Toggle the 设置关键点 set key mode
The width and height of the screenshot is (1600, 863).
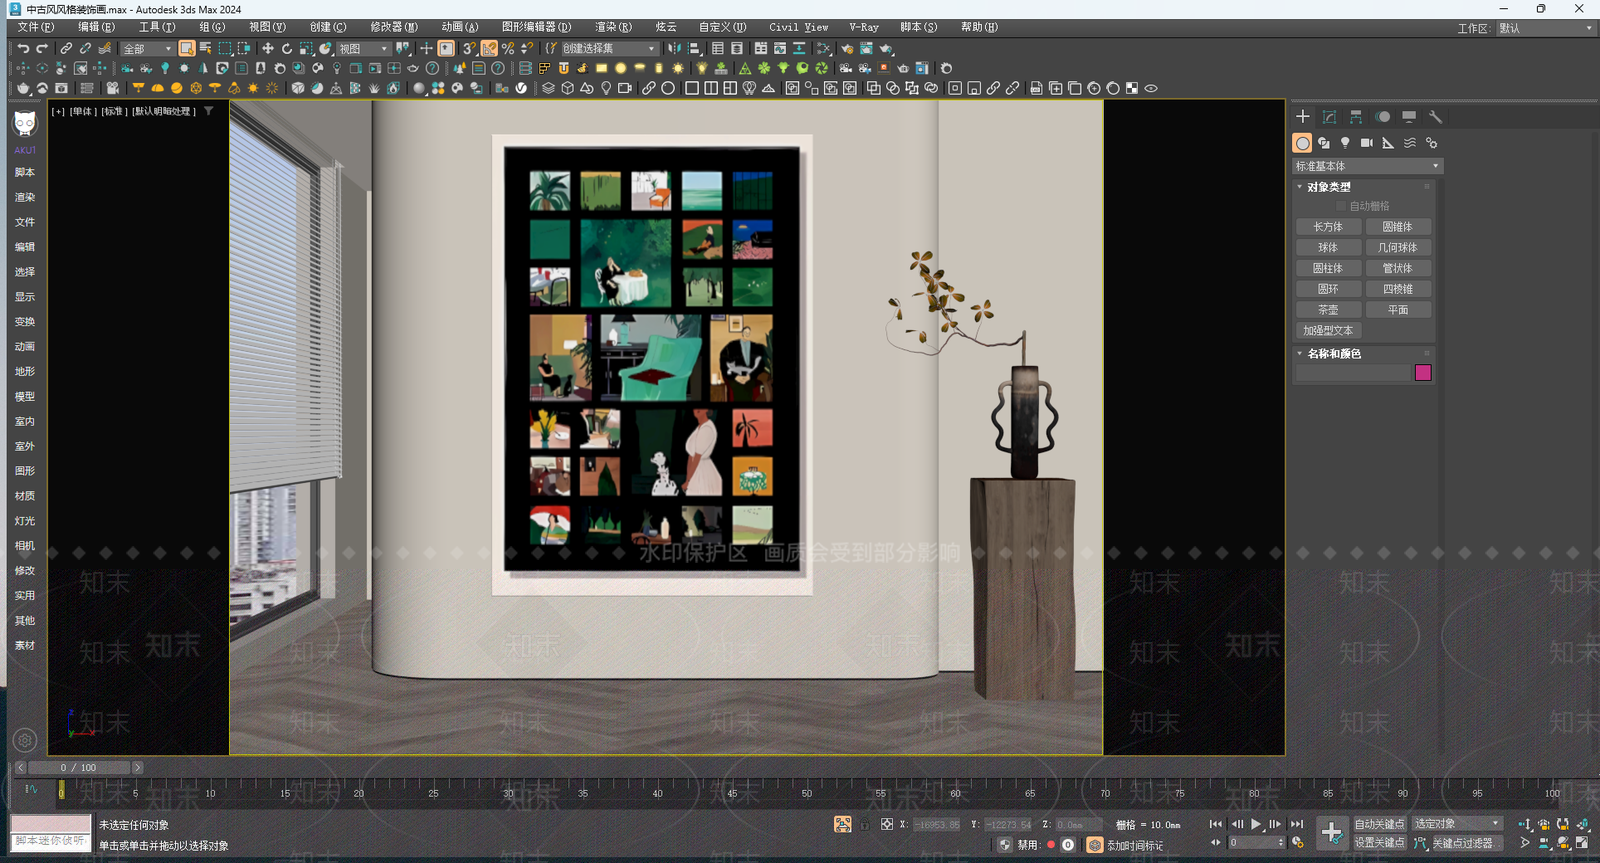click(1380, 843)
